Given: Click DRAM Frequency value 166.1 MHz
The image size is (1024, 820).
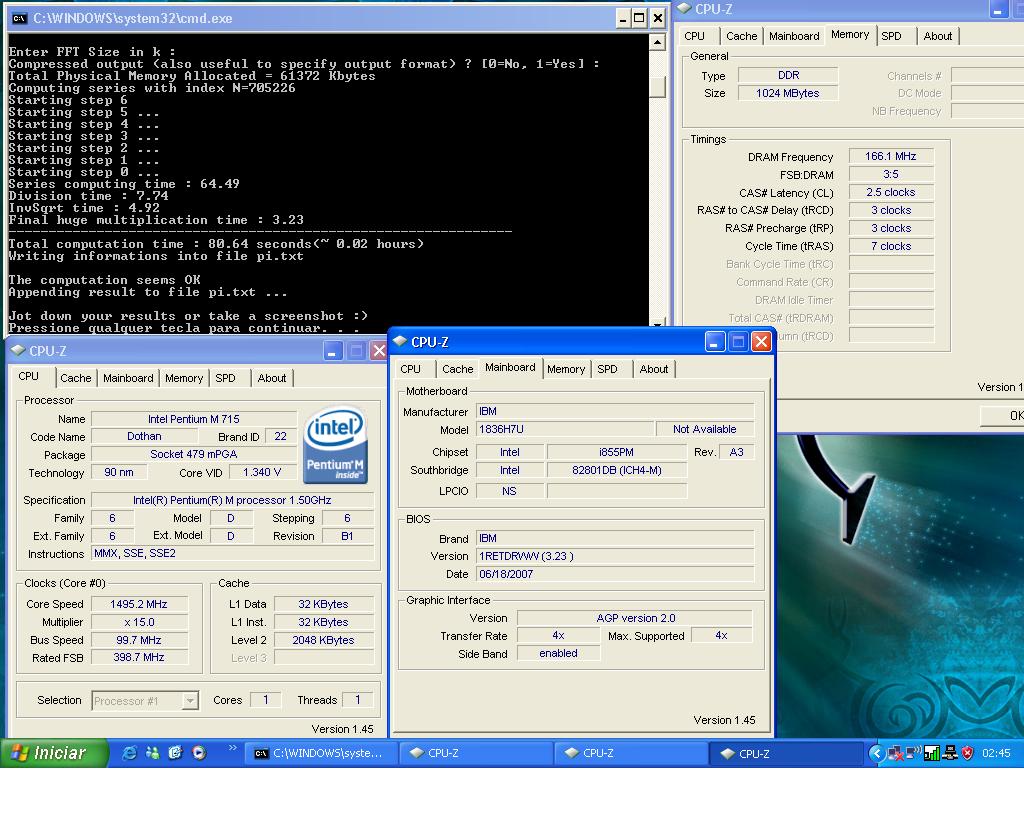Looking at the screenshot, I should 891,157.
